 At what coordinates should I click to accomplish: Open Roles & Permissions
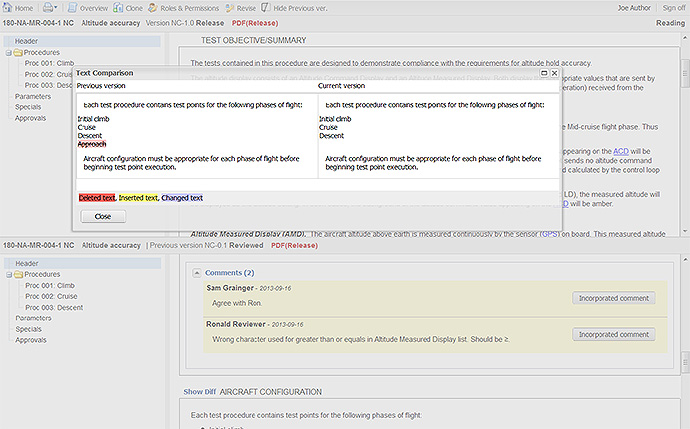click(x=184, y=8)
